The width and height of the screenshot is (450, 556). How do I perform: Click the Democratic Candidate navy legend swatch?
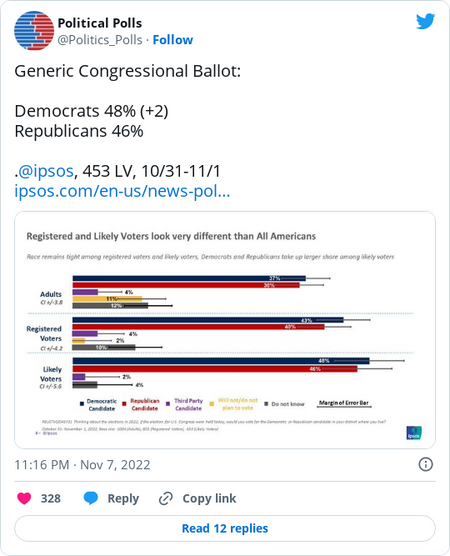[82, 404]
